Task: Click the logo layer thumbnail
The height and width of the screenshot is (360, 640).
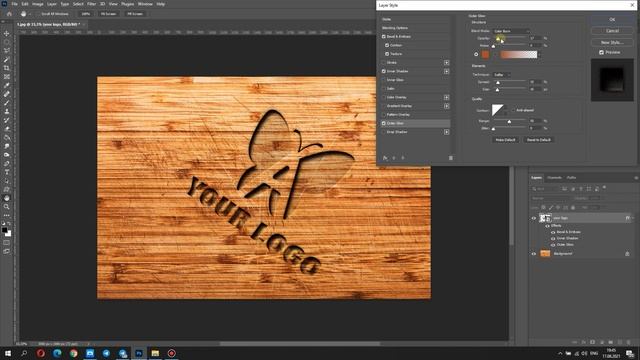Action: tap(545, 218)
